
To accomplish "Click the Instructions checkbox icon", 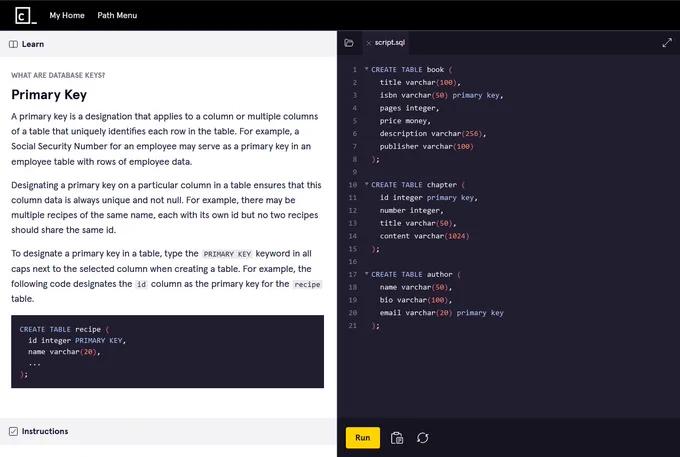I will tap(13, 431).
